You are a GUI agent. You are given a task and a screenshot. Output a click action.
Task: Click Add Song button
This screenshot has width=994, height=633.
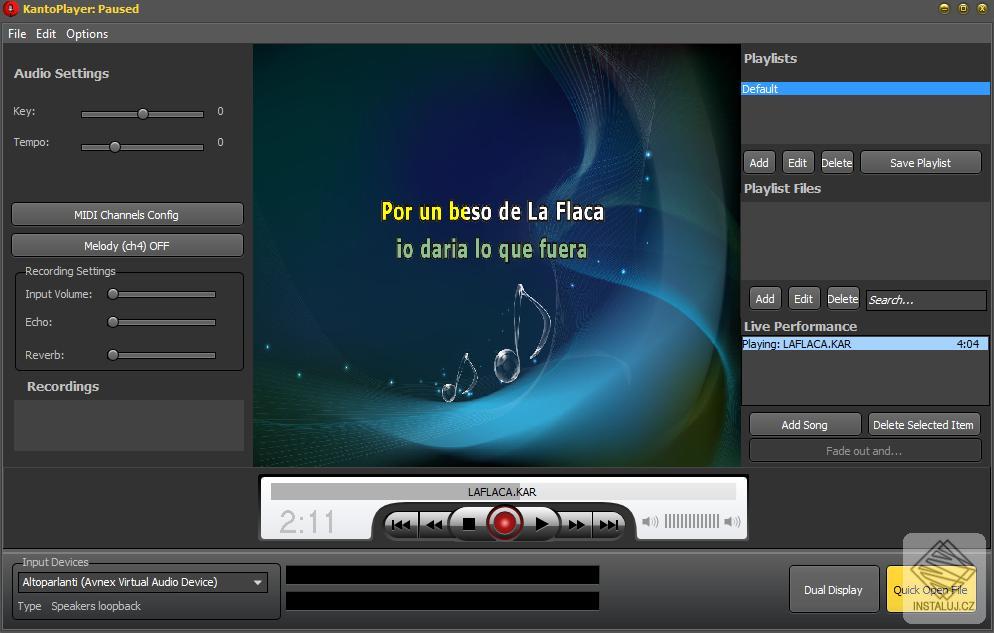[x=804, y=425]
